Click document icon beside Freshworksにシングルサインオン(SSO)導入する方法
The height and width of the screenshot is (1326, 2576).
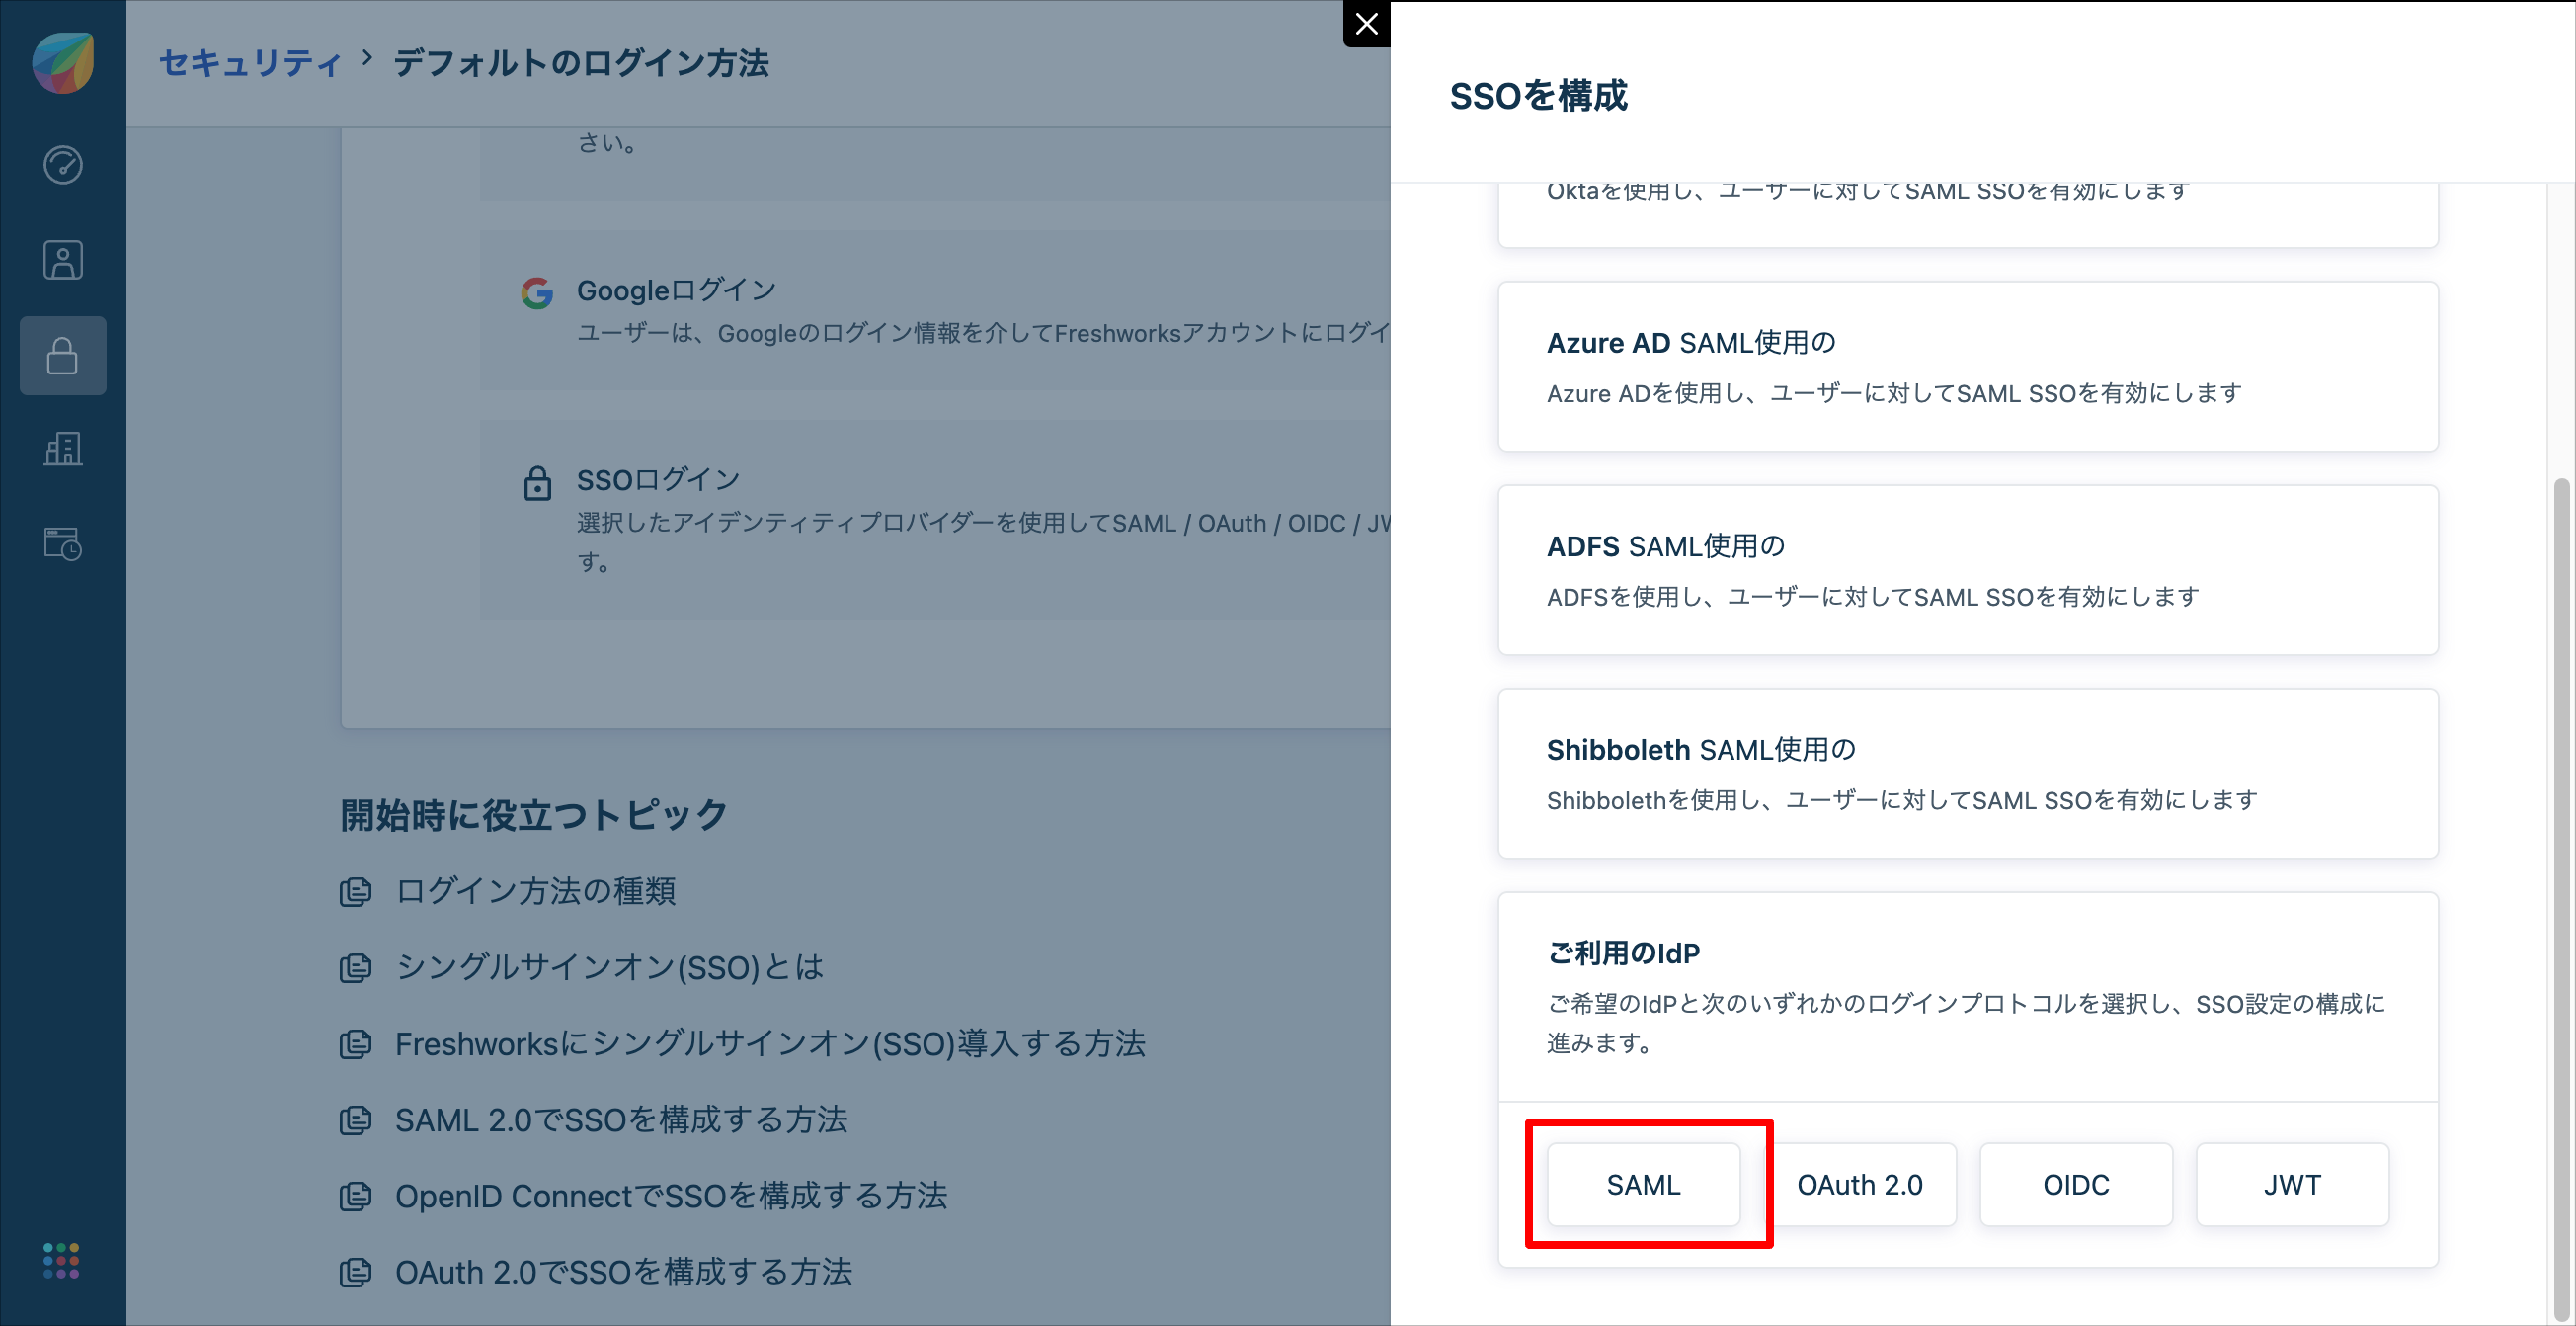click(355, 1044)
